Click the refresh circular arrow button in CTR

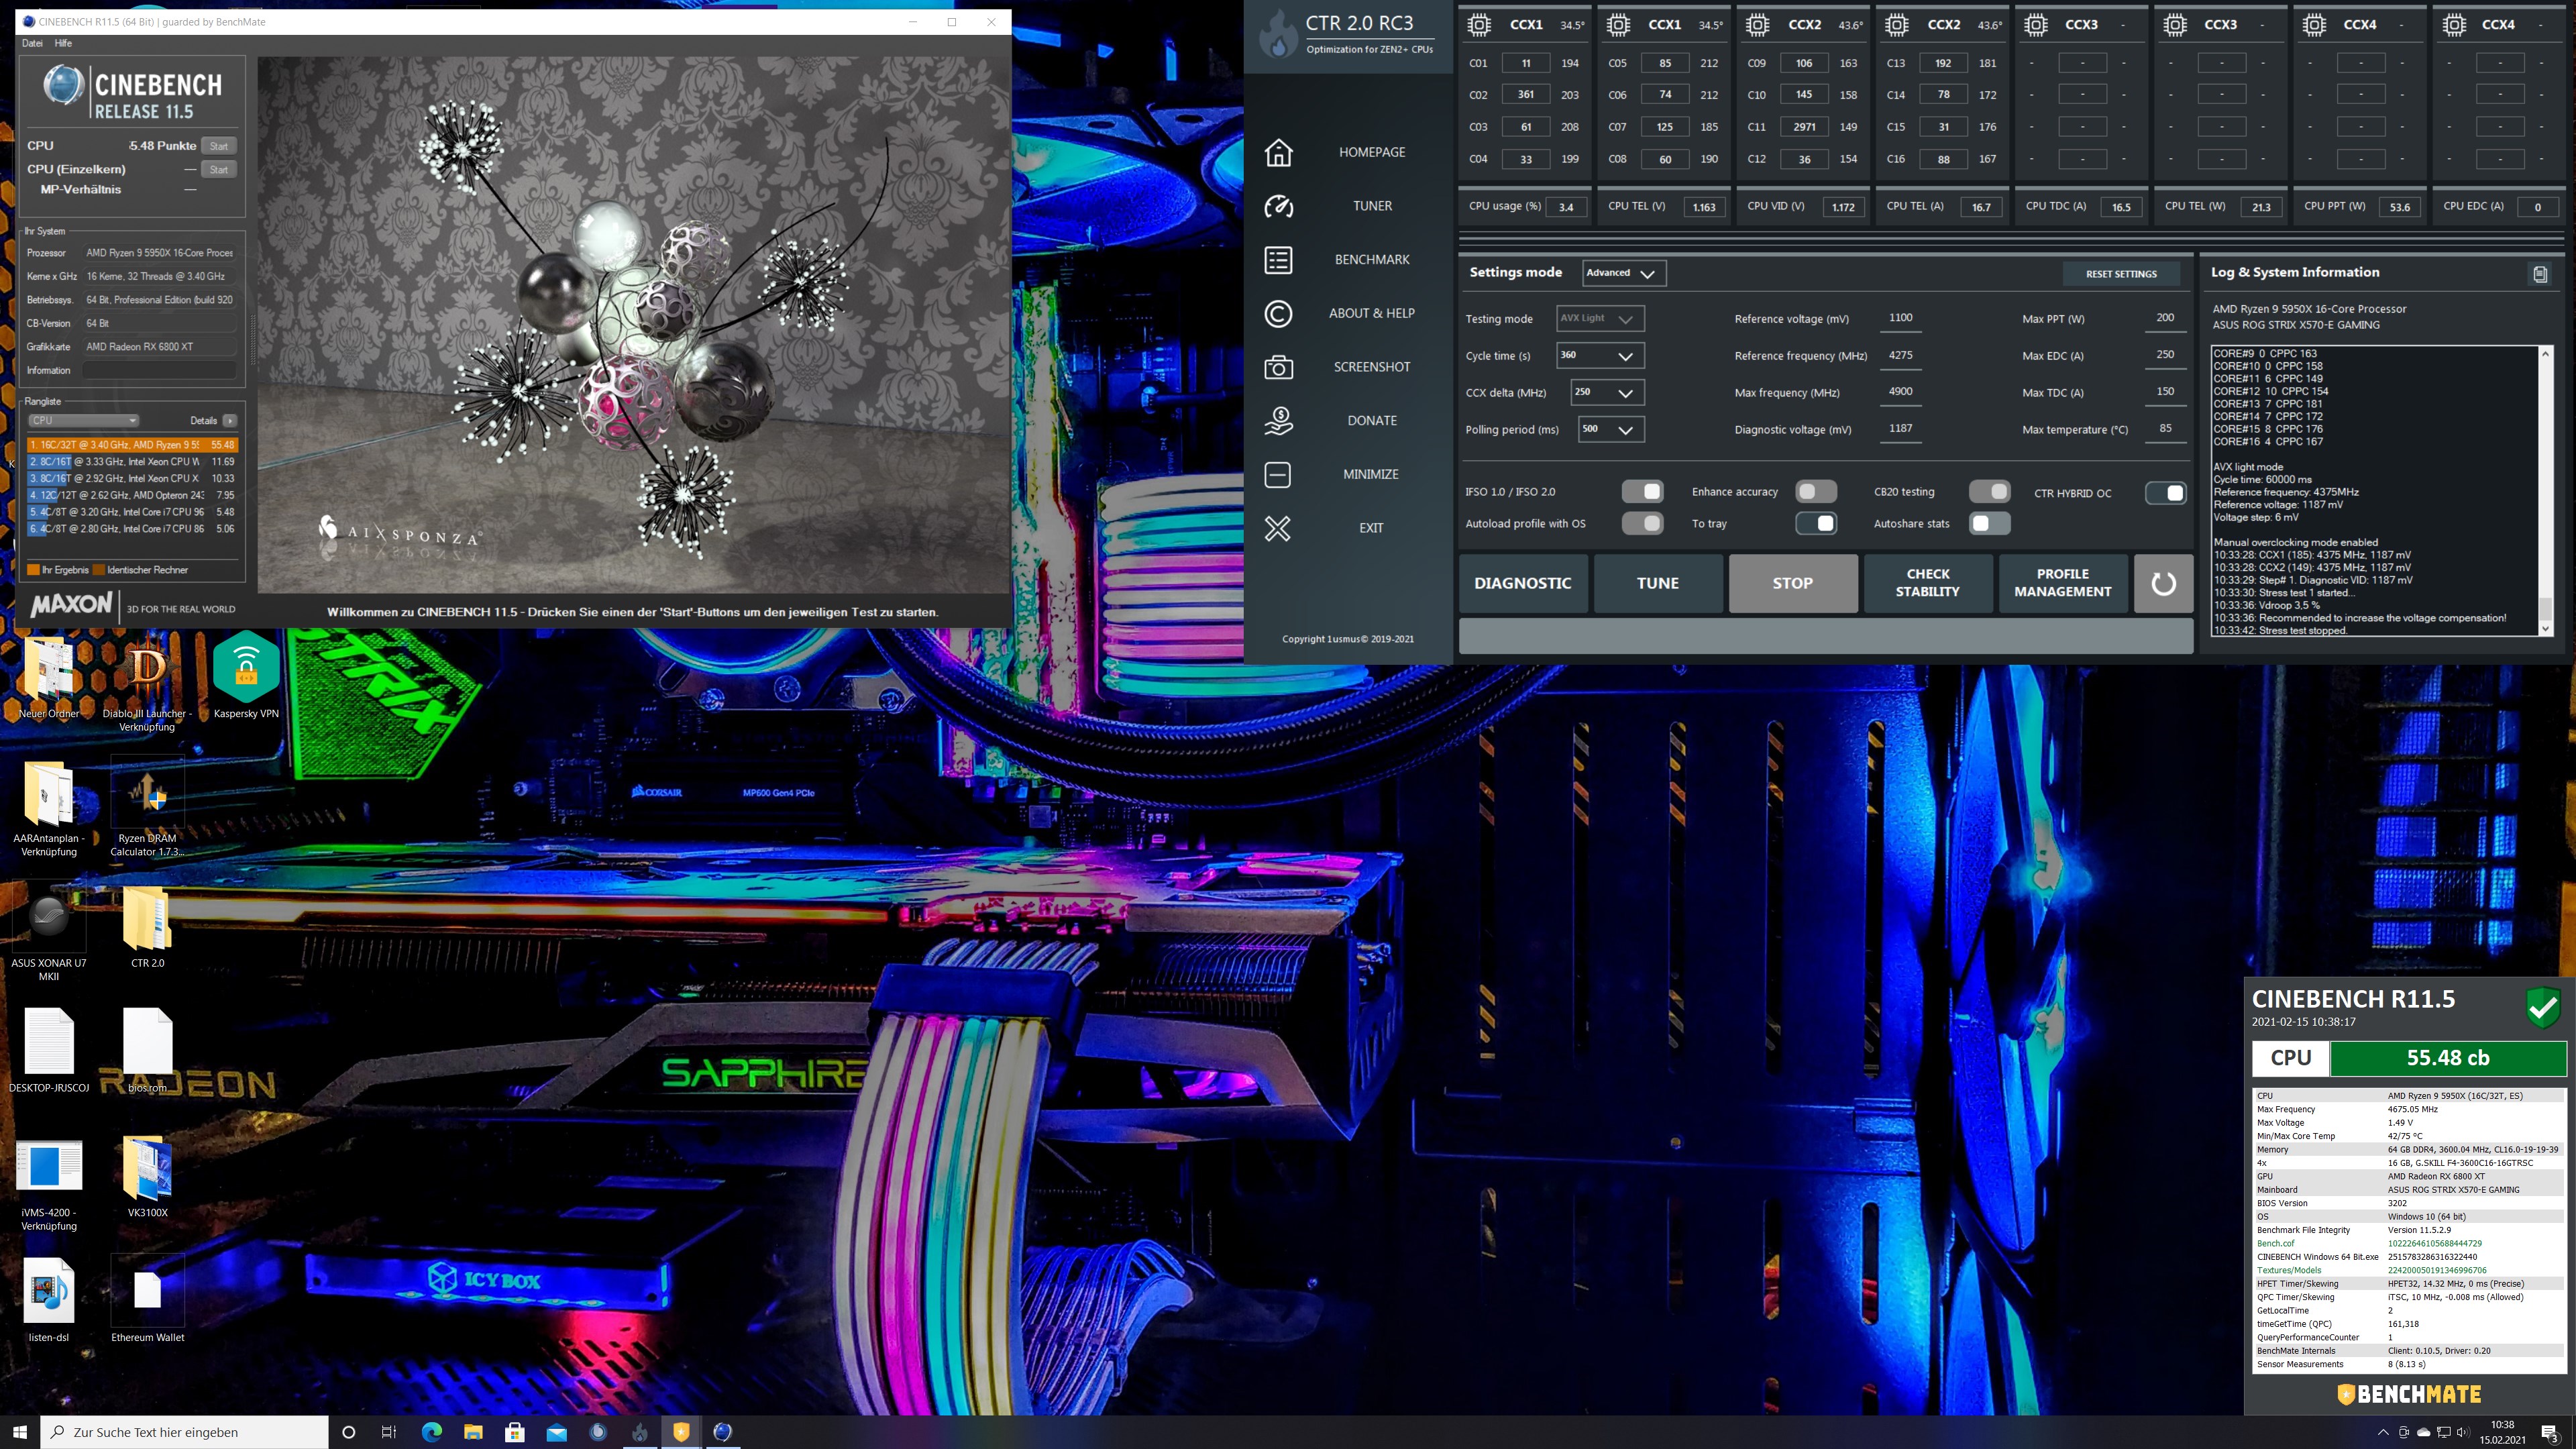2163,583
